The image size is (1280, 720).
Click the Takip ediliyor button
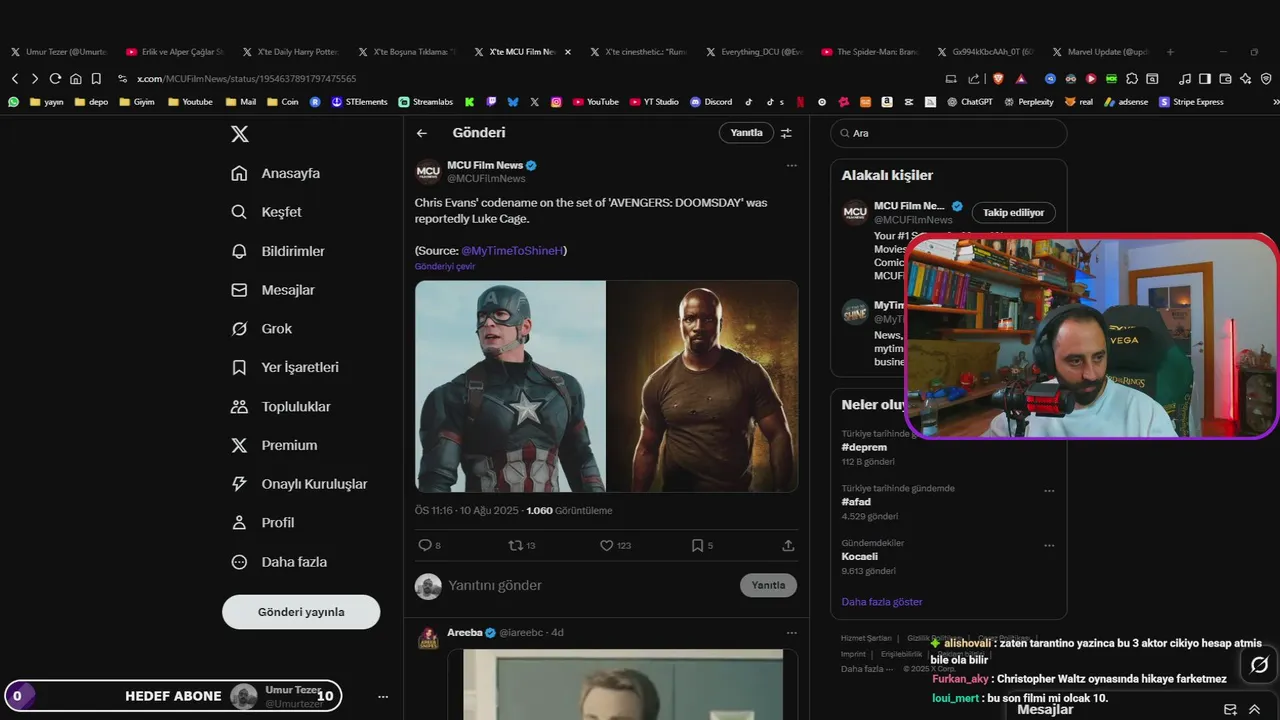pyautogui.click(x=1013, y=212)
